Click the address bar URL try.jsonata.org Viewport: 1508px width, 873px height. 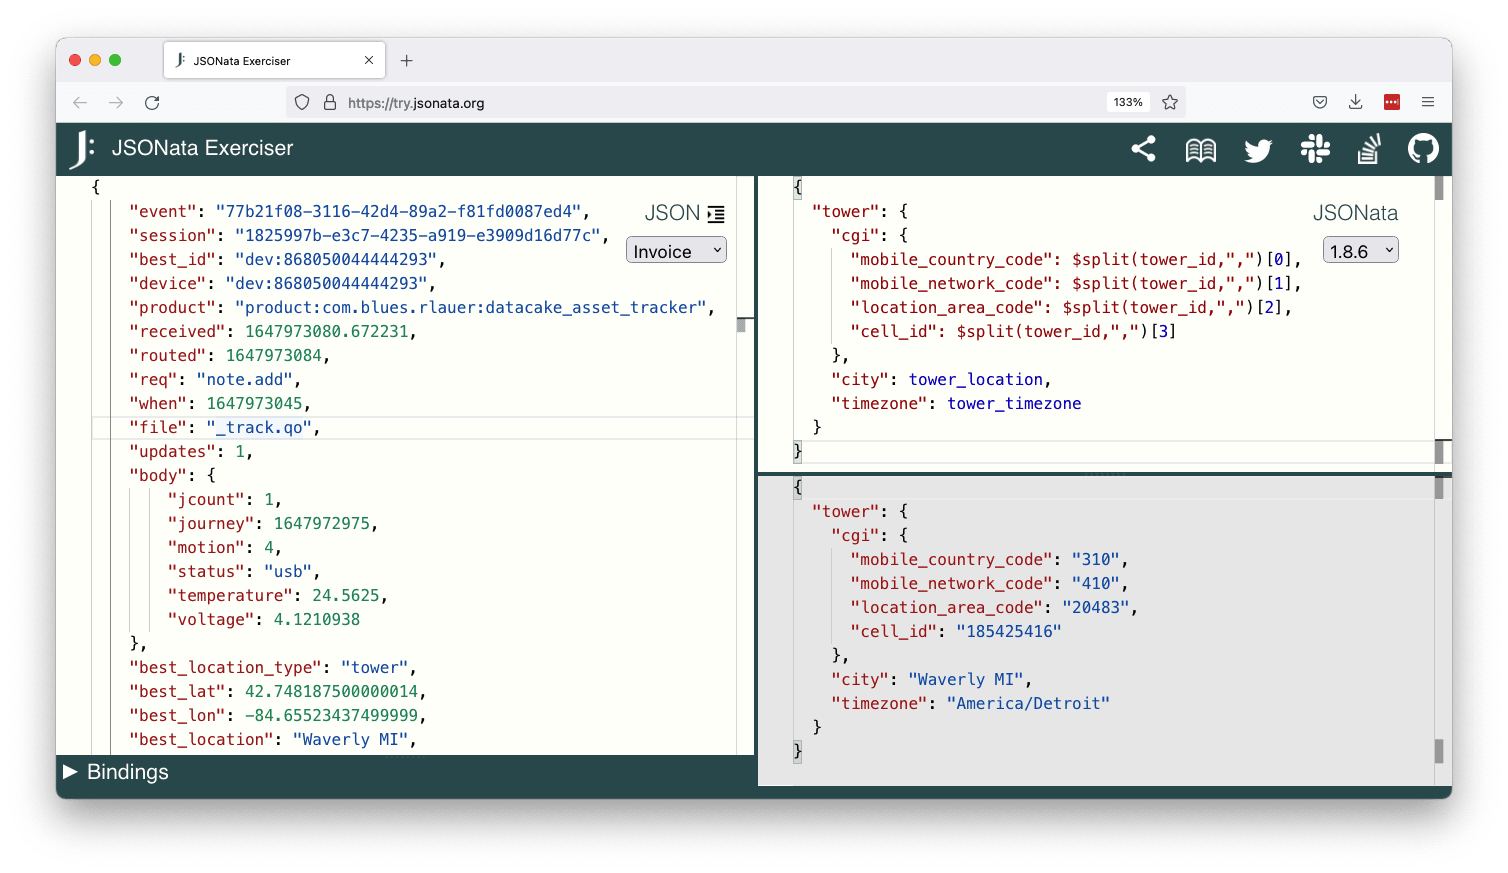point(416,103)
